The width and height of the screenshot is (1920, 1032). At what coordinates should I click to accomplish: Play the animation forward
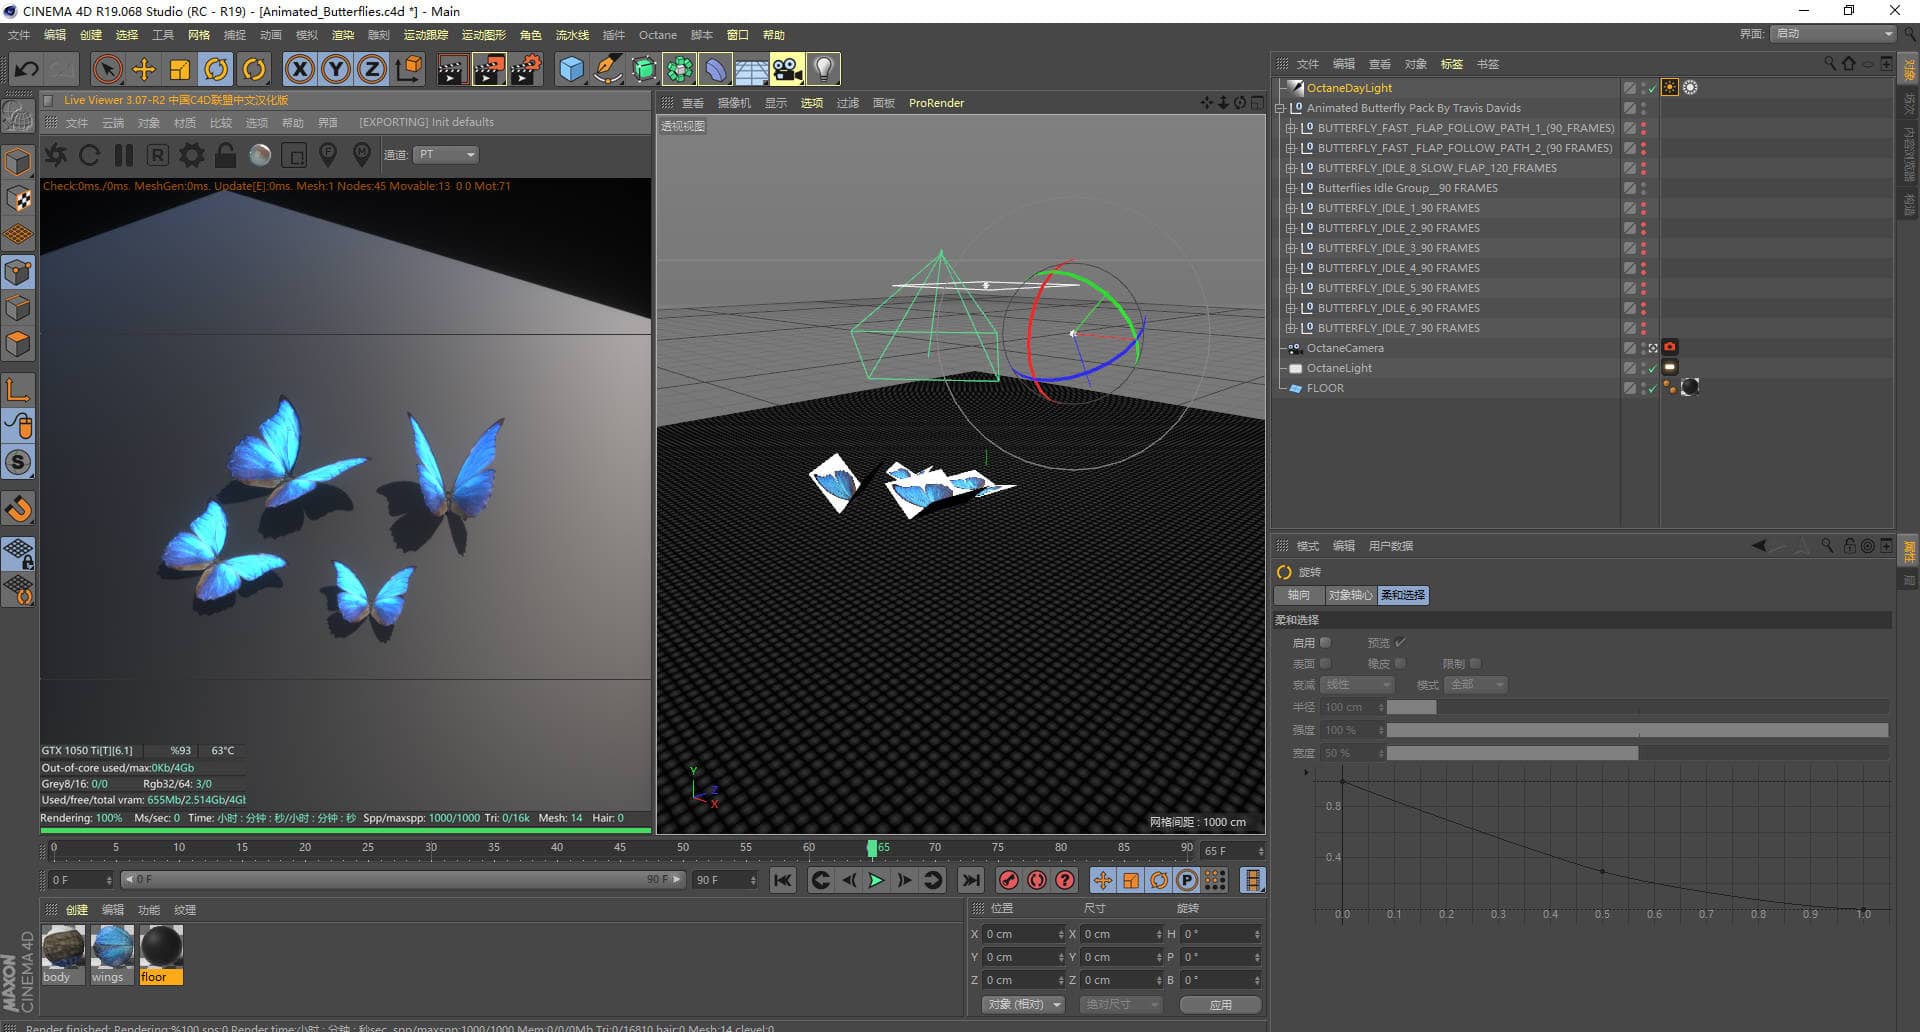pos(876,880)
